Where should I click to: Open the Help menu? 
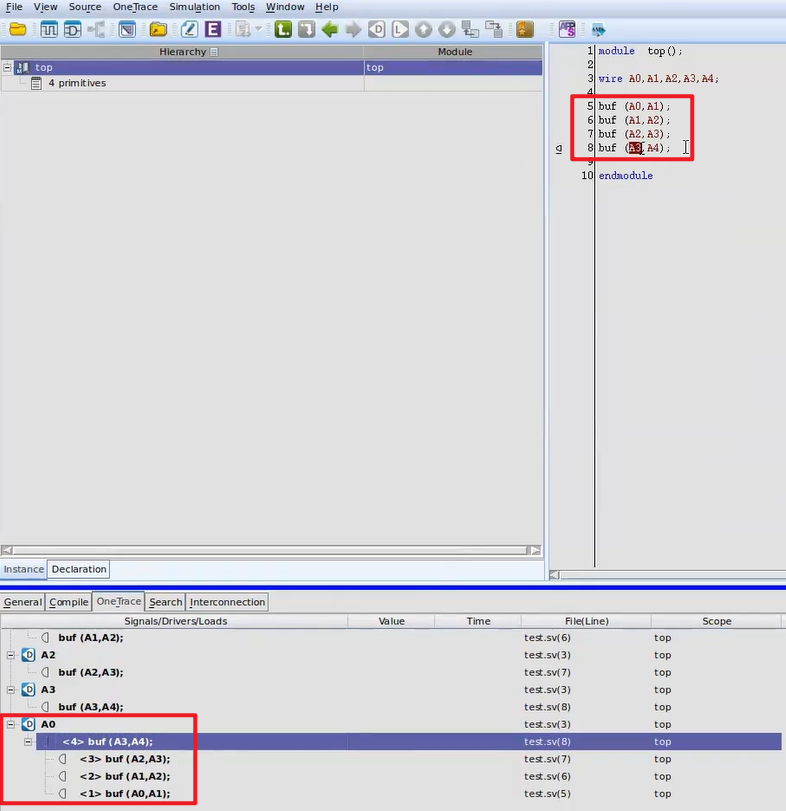tap(327, 7)
